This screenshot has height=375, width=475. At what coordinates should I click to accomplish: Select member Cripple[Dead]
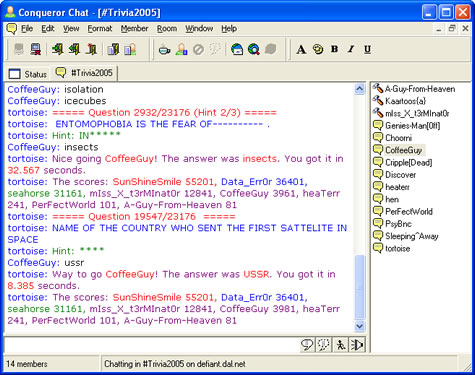pyautogui.click(x=402, y=163)
